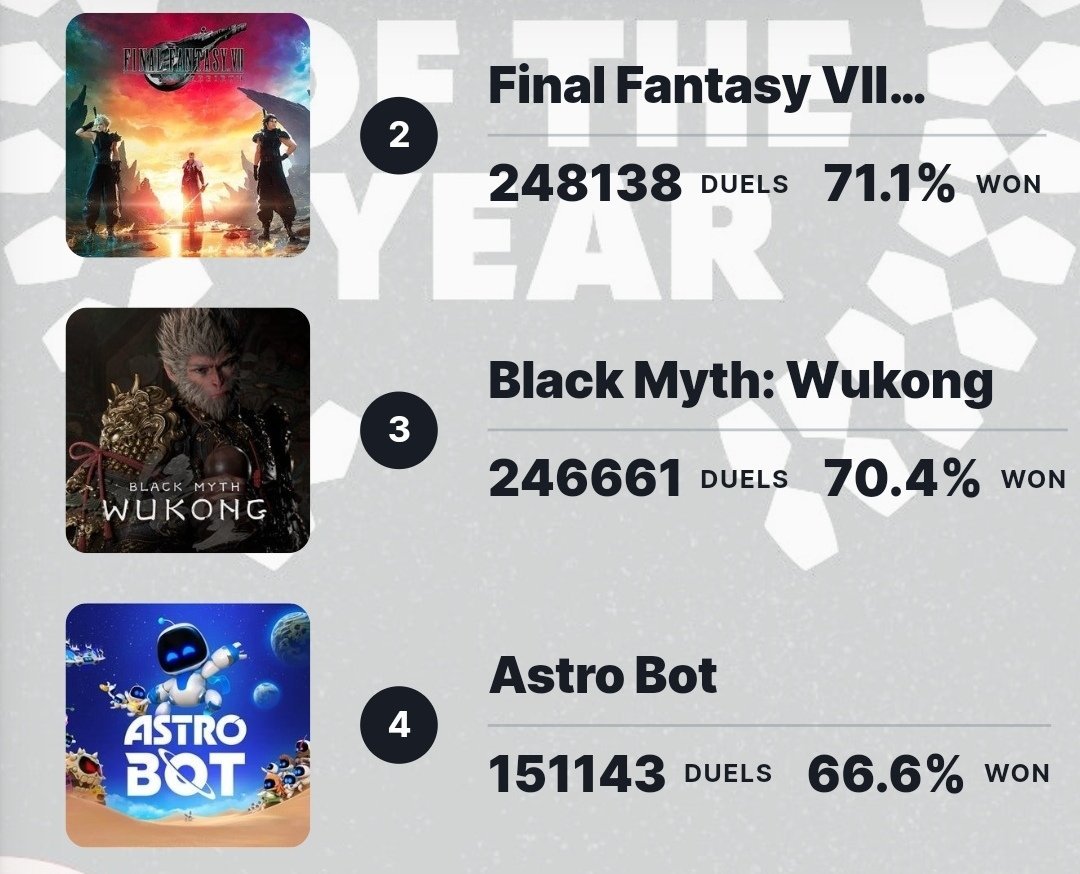The image size is (1080, 874).
Task: Open the Black Myth Wukong cover art
Action: pos(187,430)
